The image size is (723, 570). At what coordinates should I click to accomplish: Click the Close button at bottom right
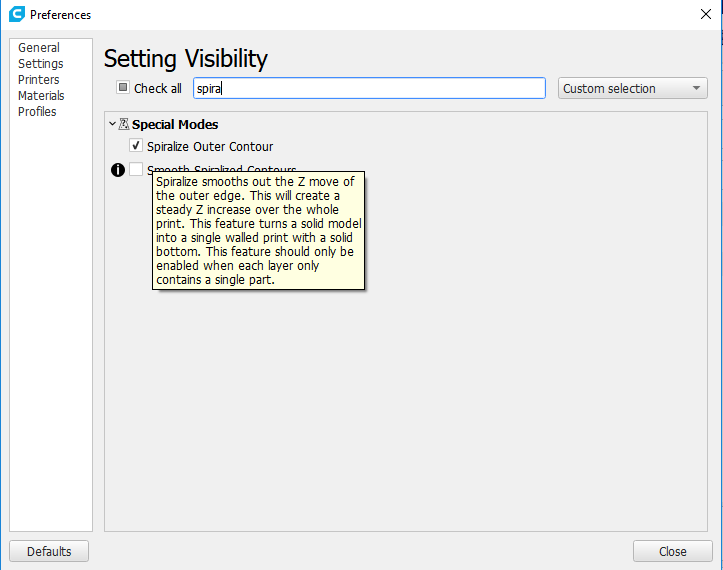pyautogui.click(x=672, y=551)
